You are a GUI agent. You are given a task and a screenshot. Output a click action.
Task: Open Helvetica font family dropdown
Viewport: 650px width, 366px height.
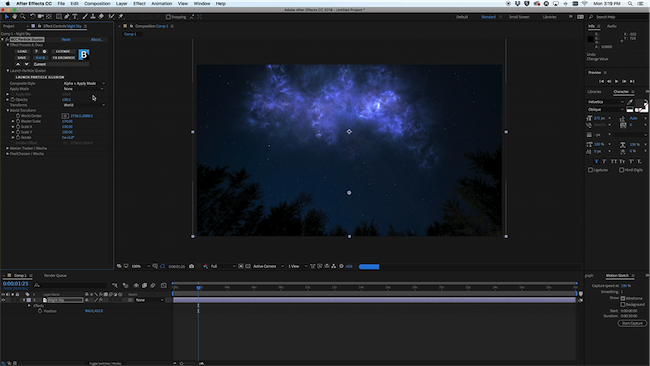606,102
